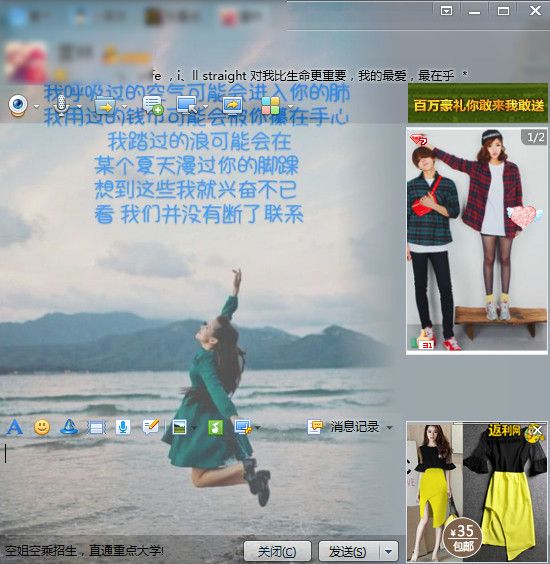Open send button options dropdown arrow
The image size is (550, 564).
pos(388,551)
